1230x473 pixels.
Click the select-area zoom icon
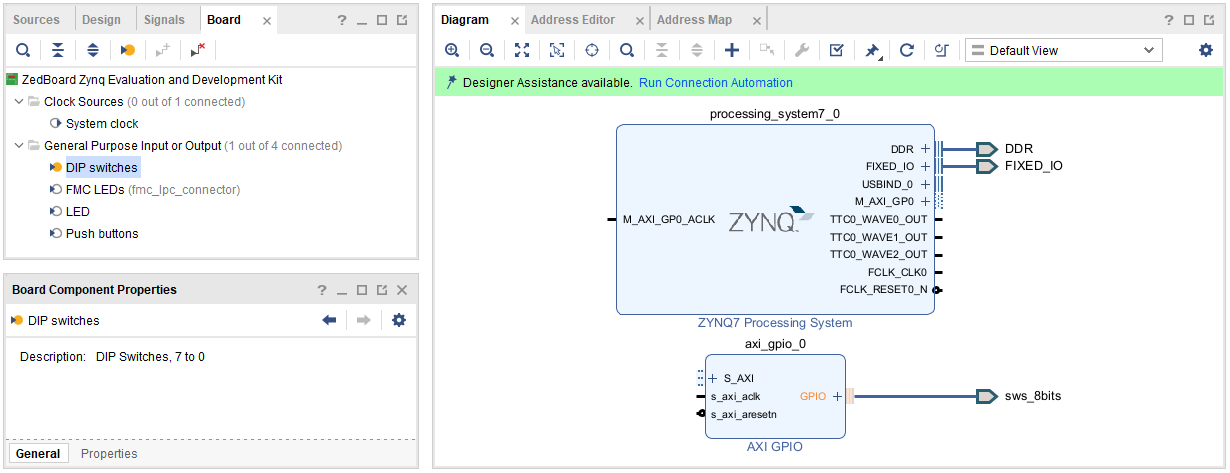click(557, 50)
